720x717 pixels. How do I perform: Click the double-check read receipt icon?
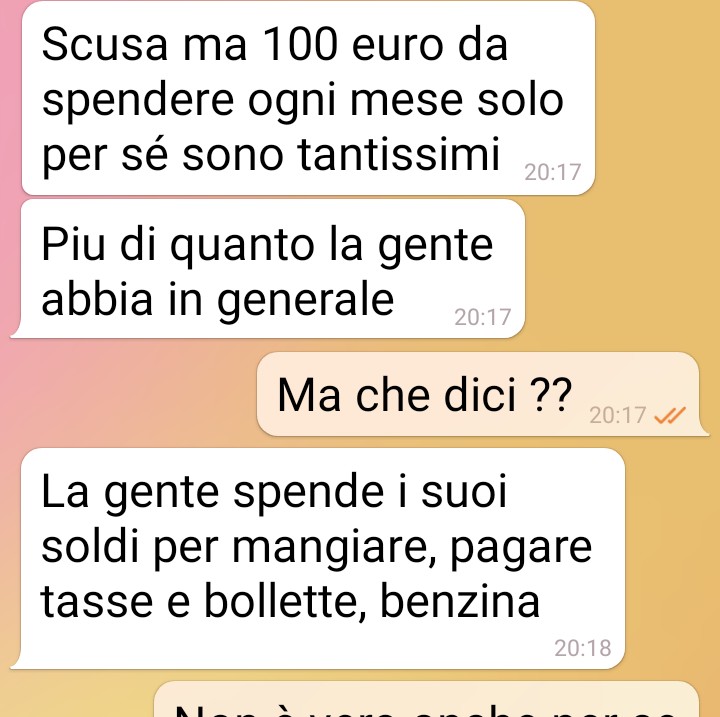tap(669, 415)
